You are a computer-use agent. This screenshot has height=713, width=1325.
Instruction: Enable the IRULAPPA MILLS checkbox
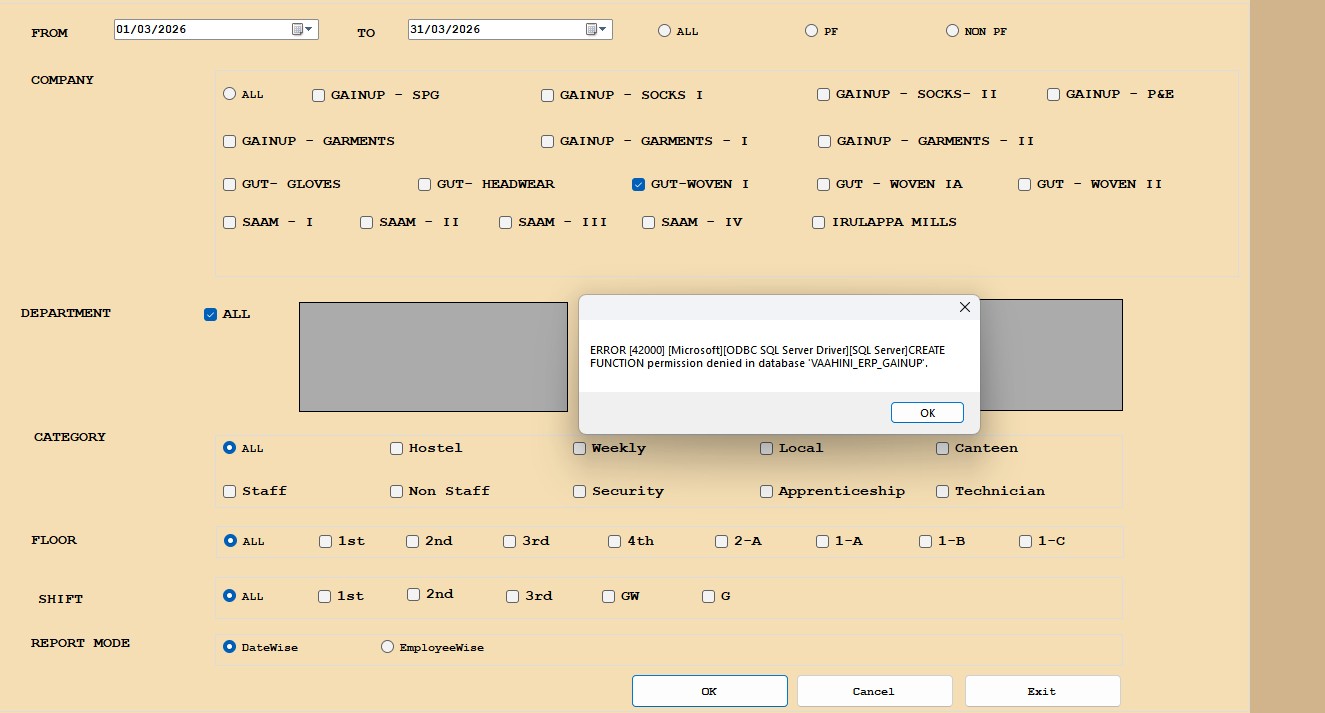pyautogui.click(x=819, y=222)
